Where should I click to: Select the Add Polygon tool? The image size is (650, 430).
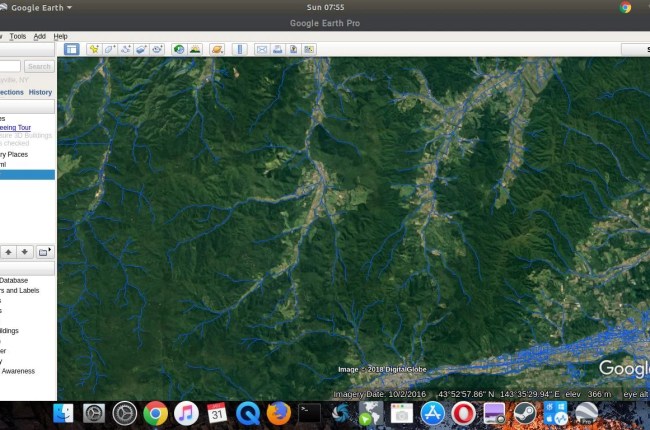click(x=110, y=49)
